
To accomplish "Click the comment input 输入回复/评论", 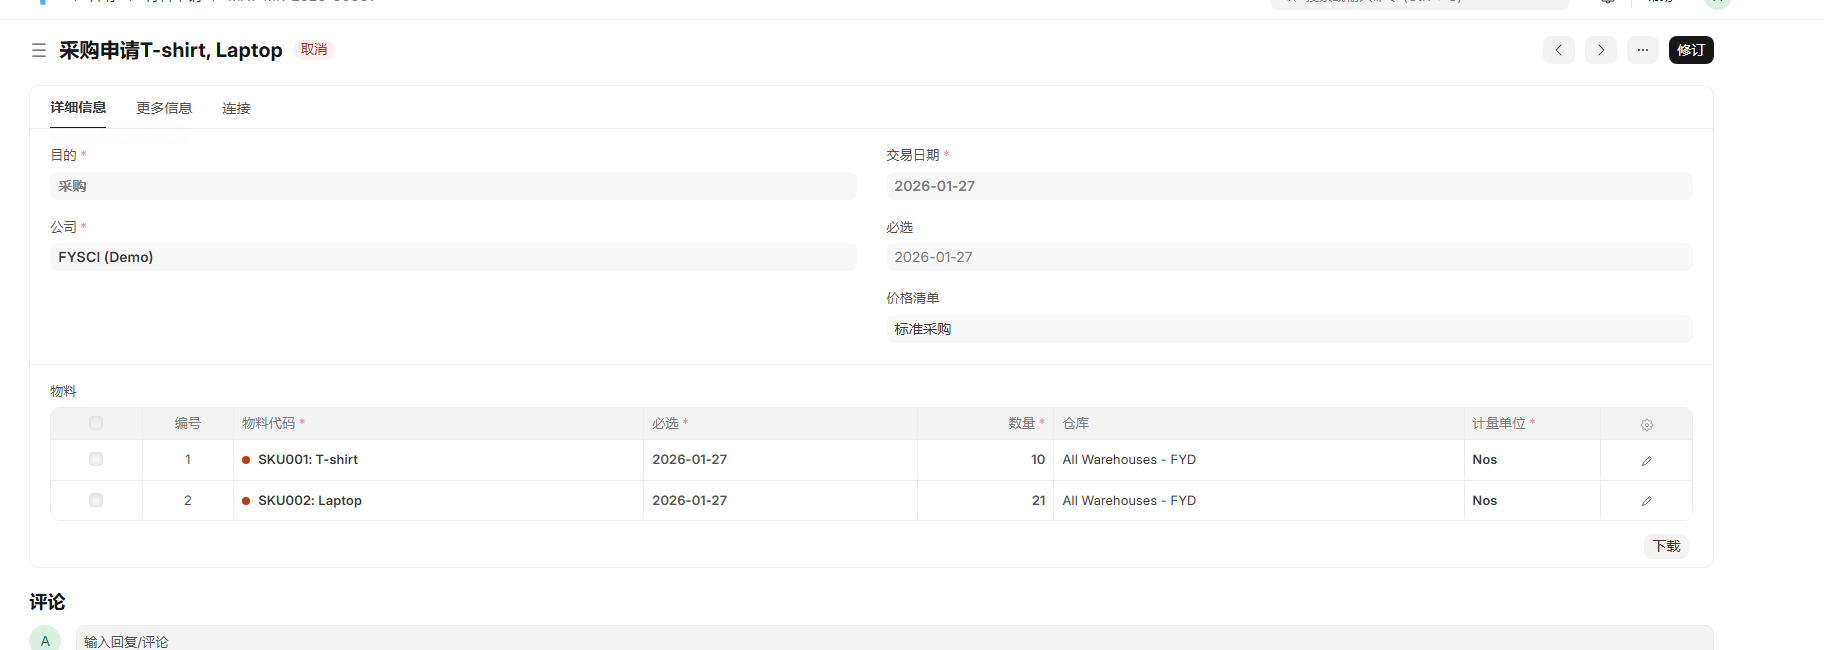I will [x=894, y=638].
